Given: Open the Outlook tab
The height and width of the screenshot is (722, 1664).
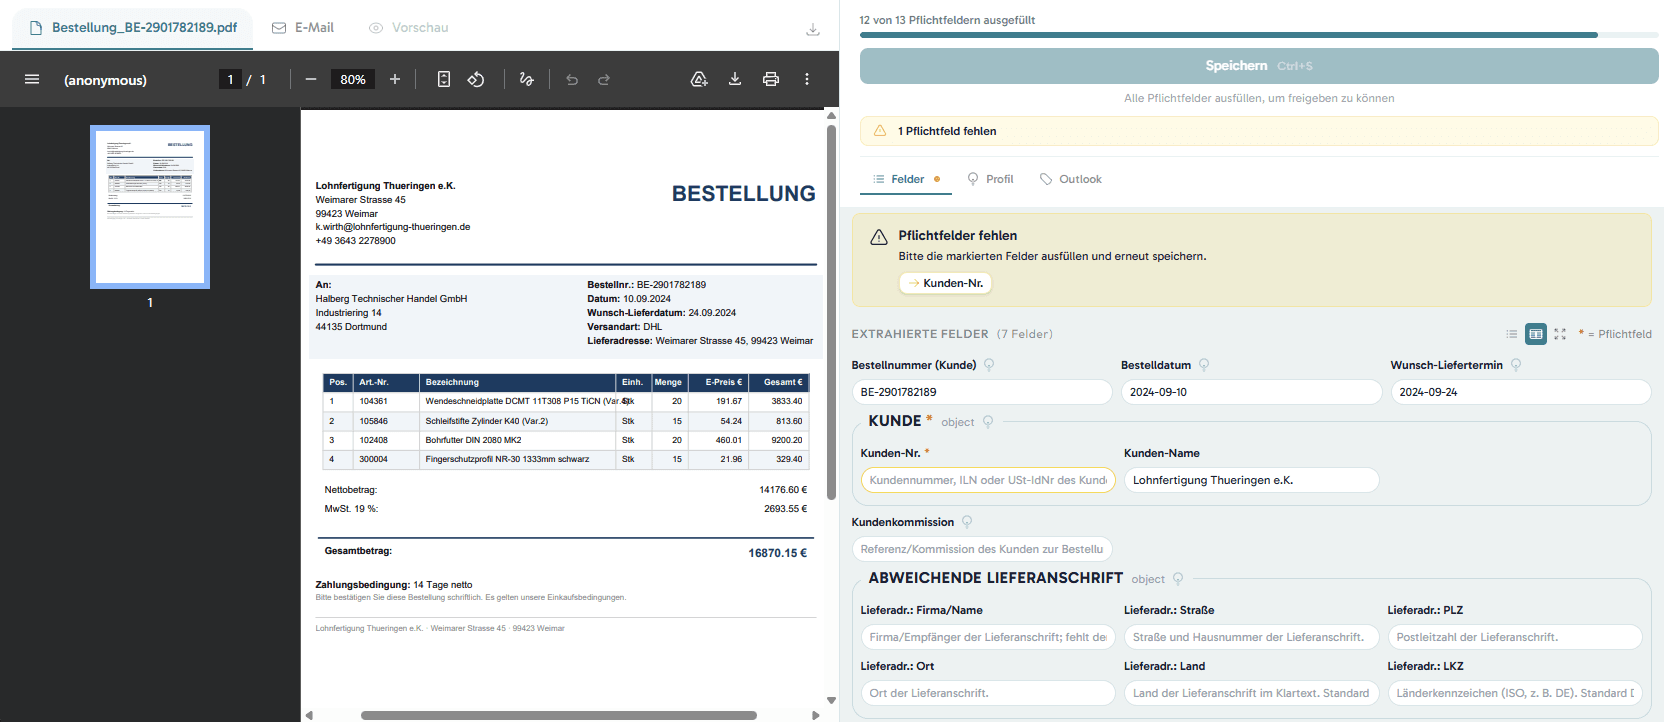Looking at the screenshot, I should [1070, 179].
